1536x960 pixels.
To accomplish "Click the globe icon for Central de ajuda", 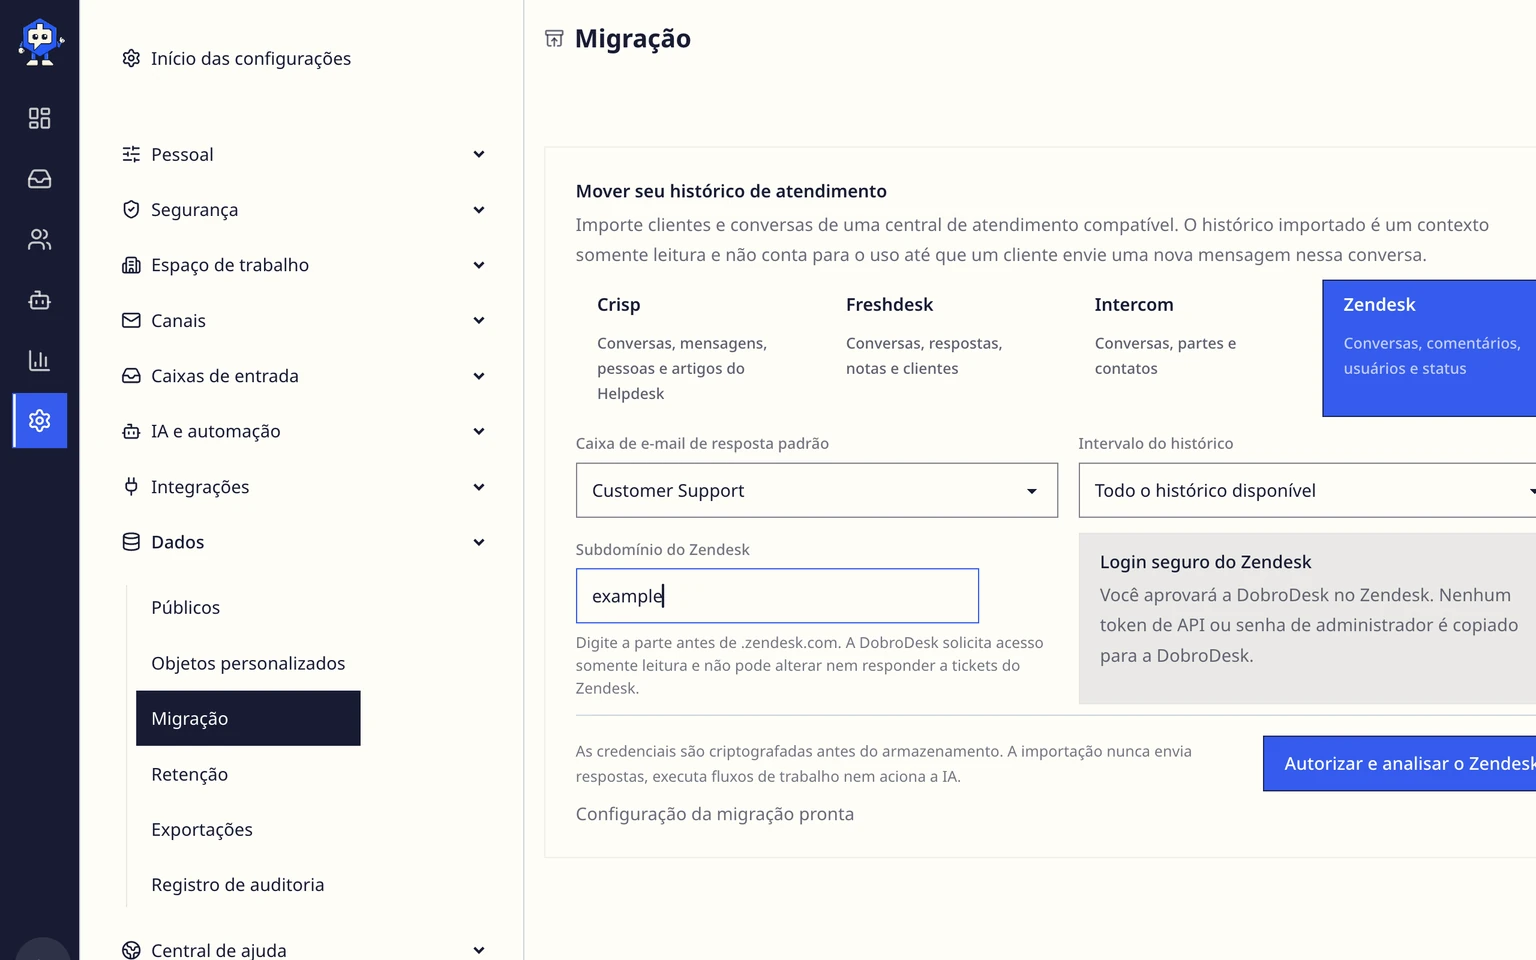I will (x=131, y=950).
